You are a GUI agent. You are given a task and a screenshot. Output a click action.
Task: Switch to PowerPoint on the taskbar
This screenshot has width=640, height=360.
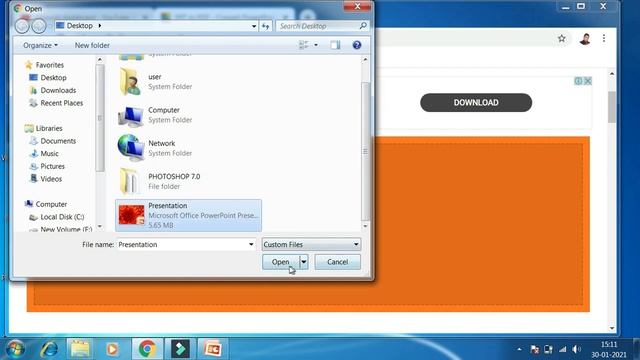point(213,349)
